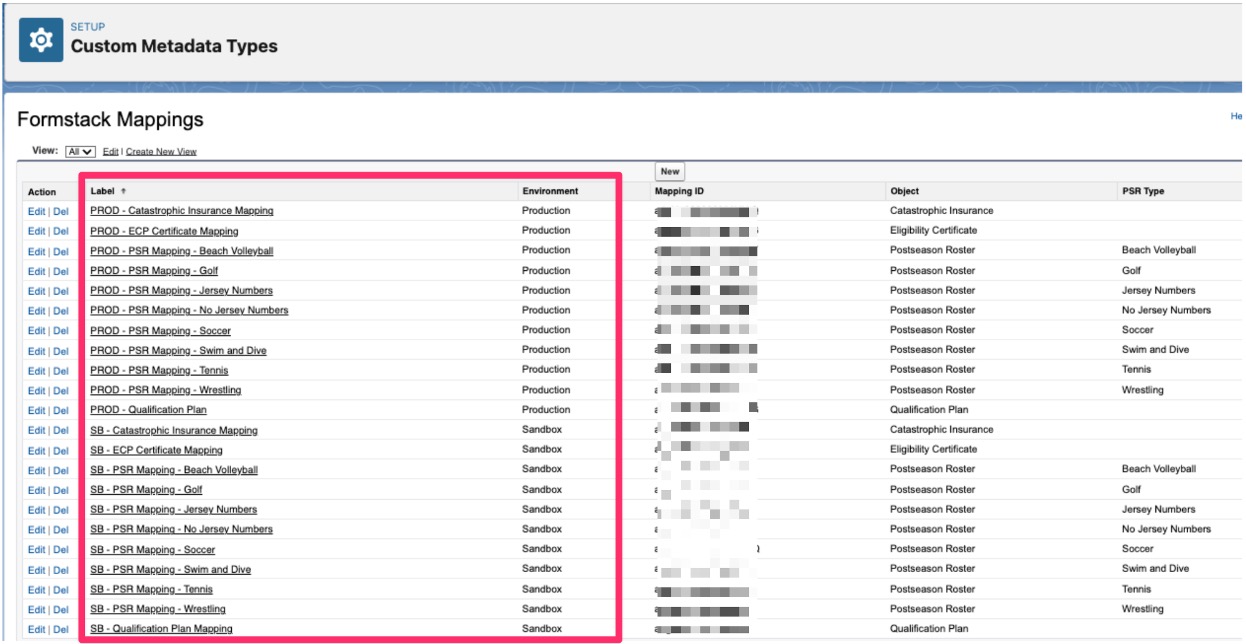Open PROD - PSR Mapping - Wrestling
The width and height of the screenshot is (1246, 644).
pyautogui.click(x=165, y=390)
